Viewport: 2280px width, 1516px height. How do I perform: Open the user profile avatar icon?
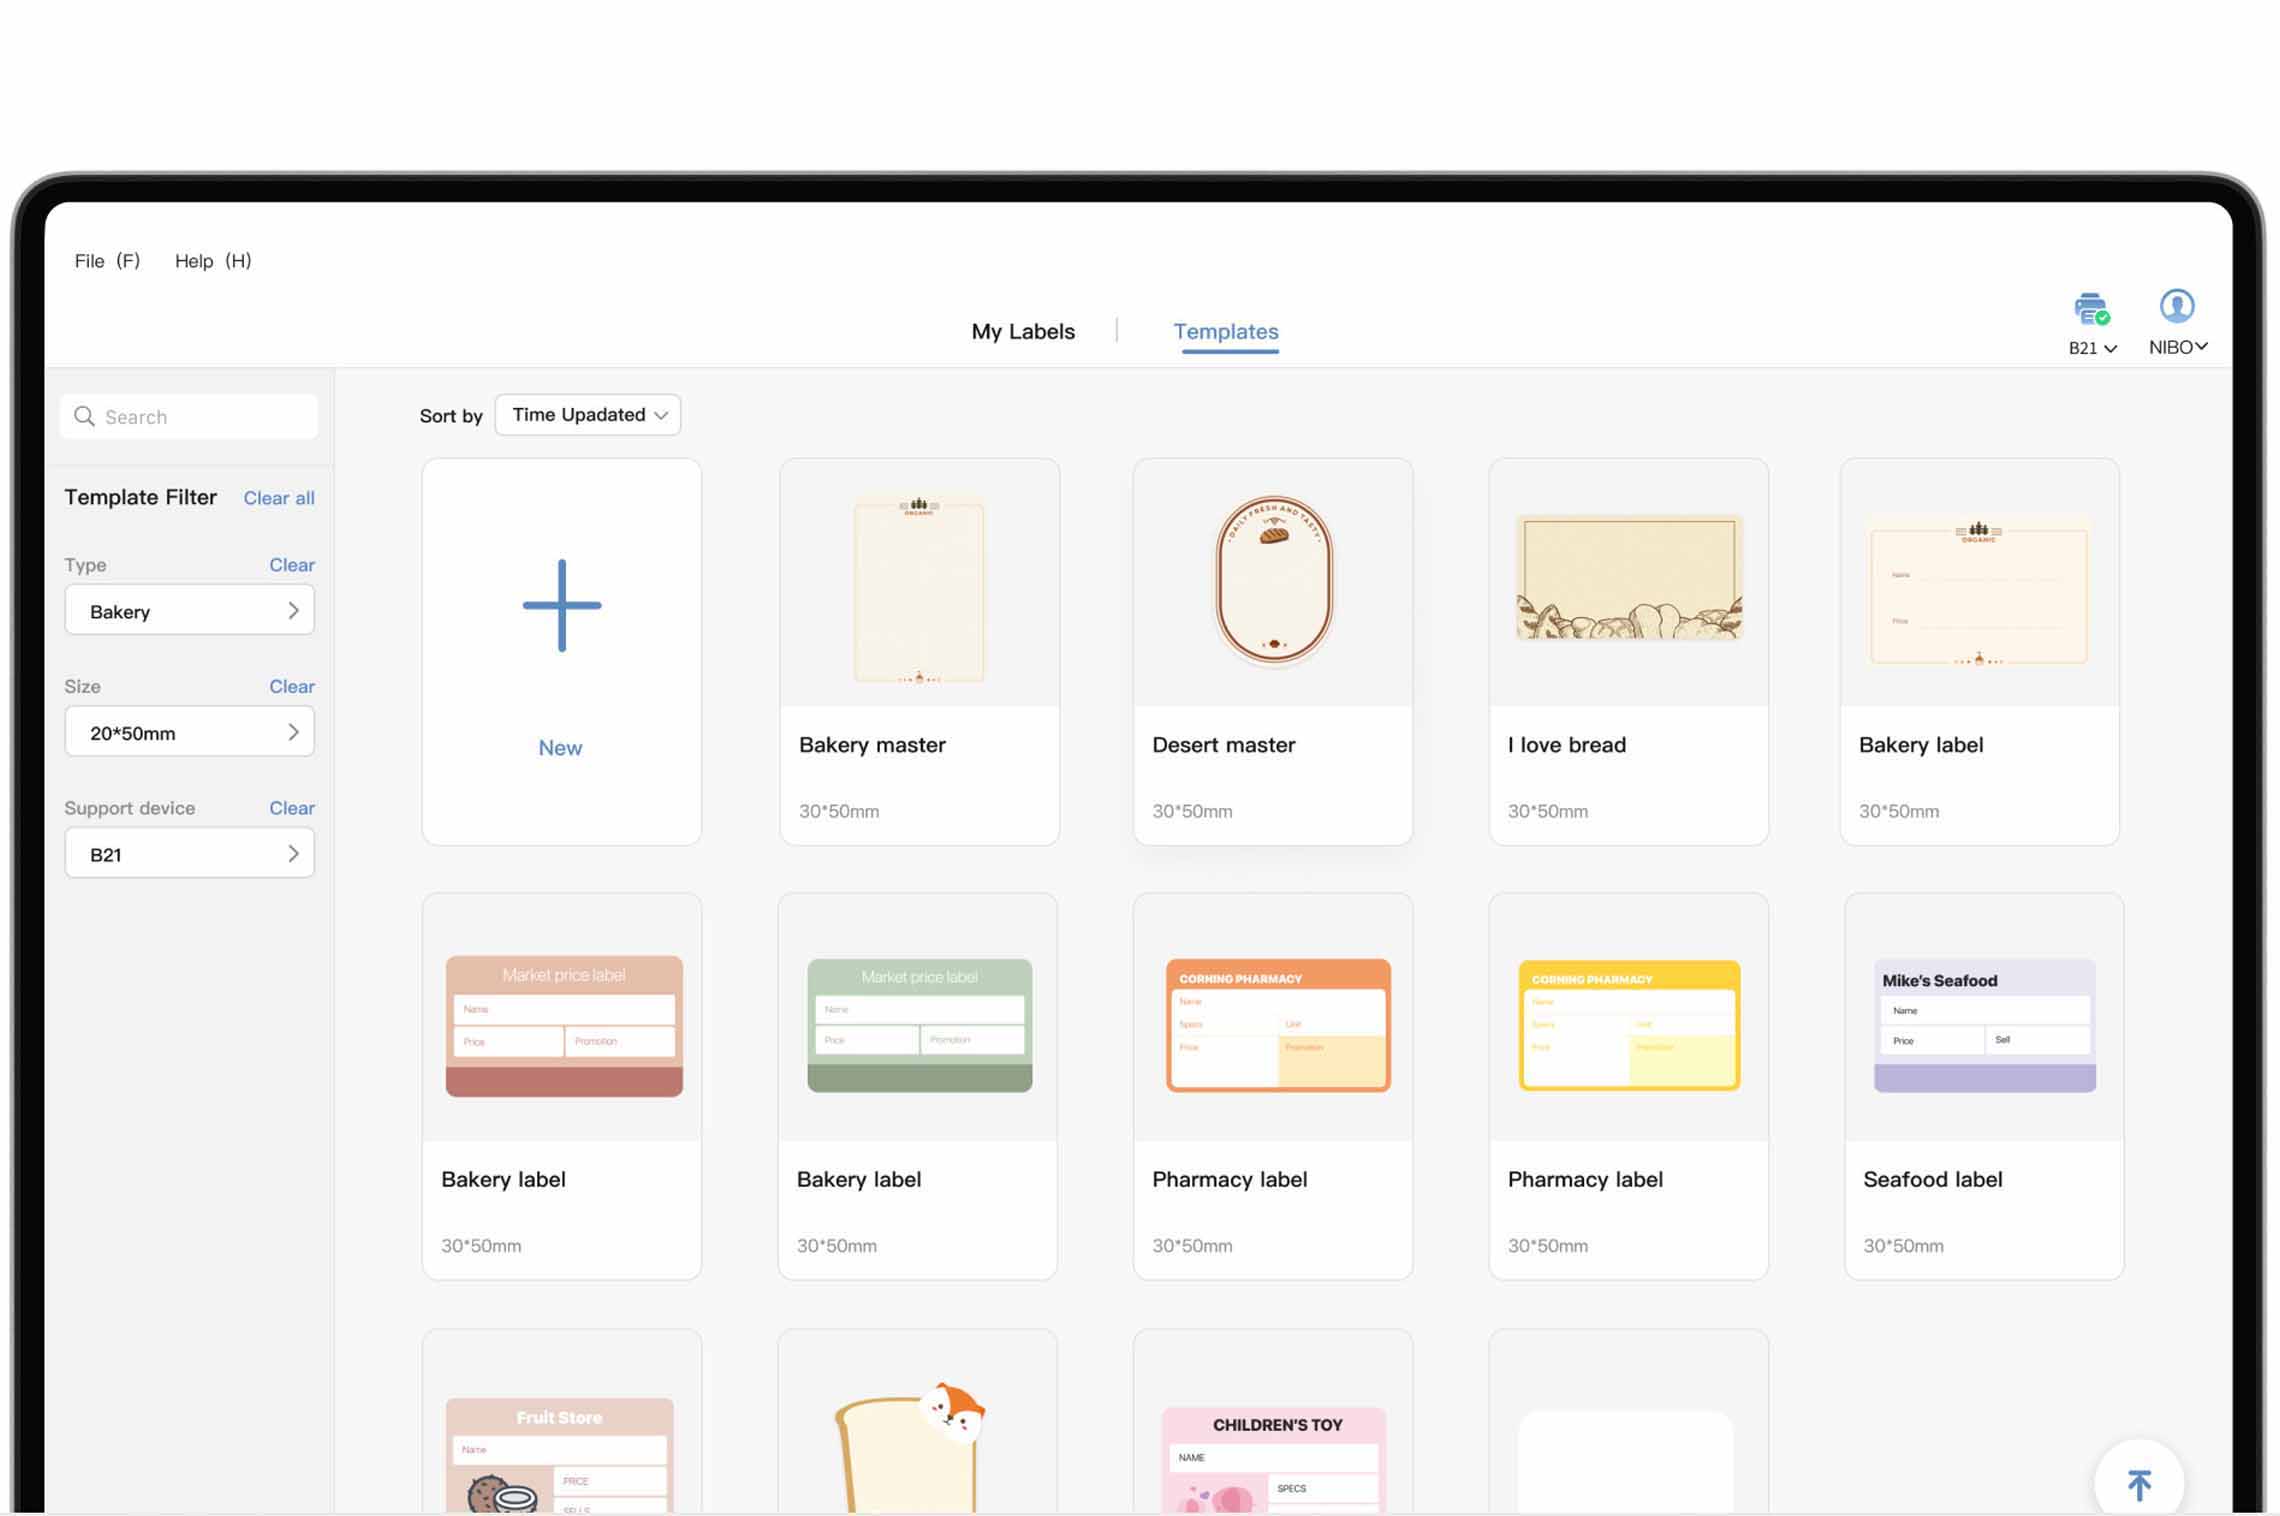(2177, 306)
